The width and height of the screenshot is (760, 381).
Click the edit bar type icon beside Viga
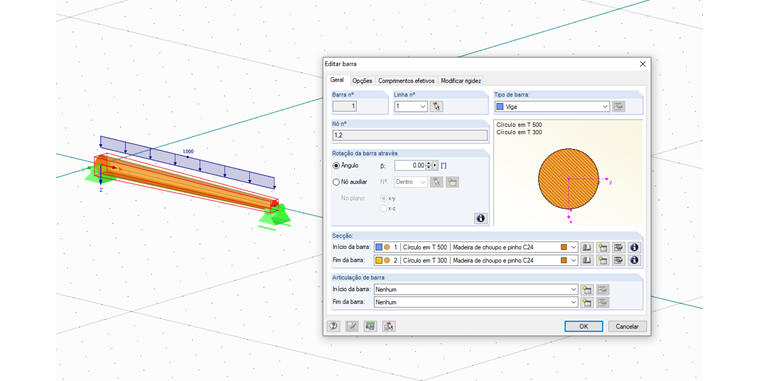[618, 106]
